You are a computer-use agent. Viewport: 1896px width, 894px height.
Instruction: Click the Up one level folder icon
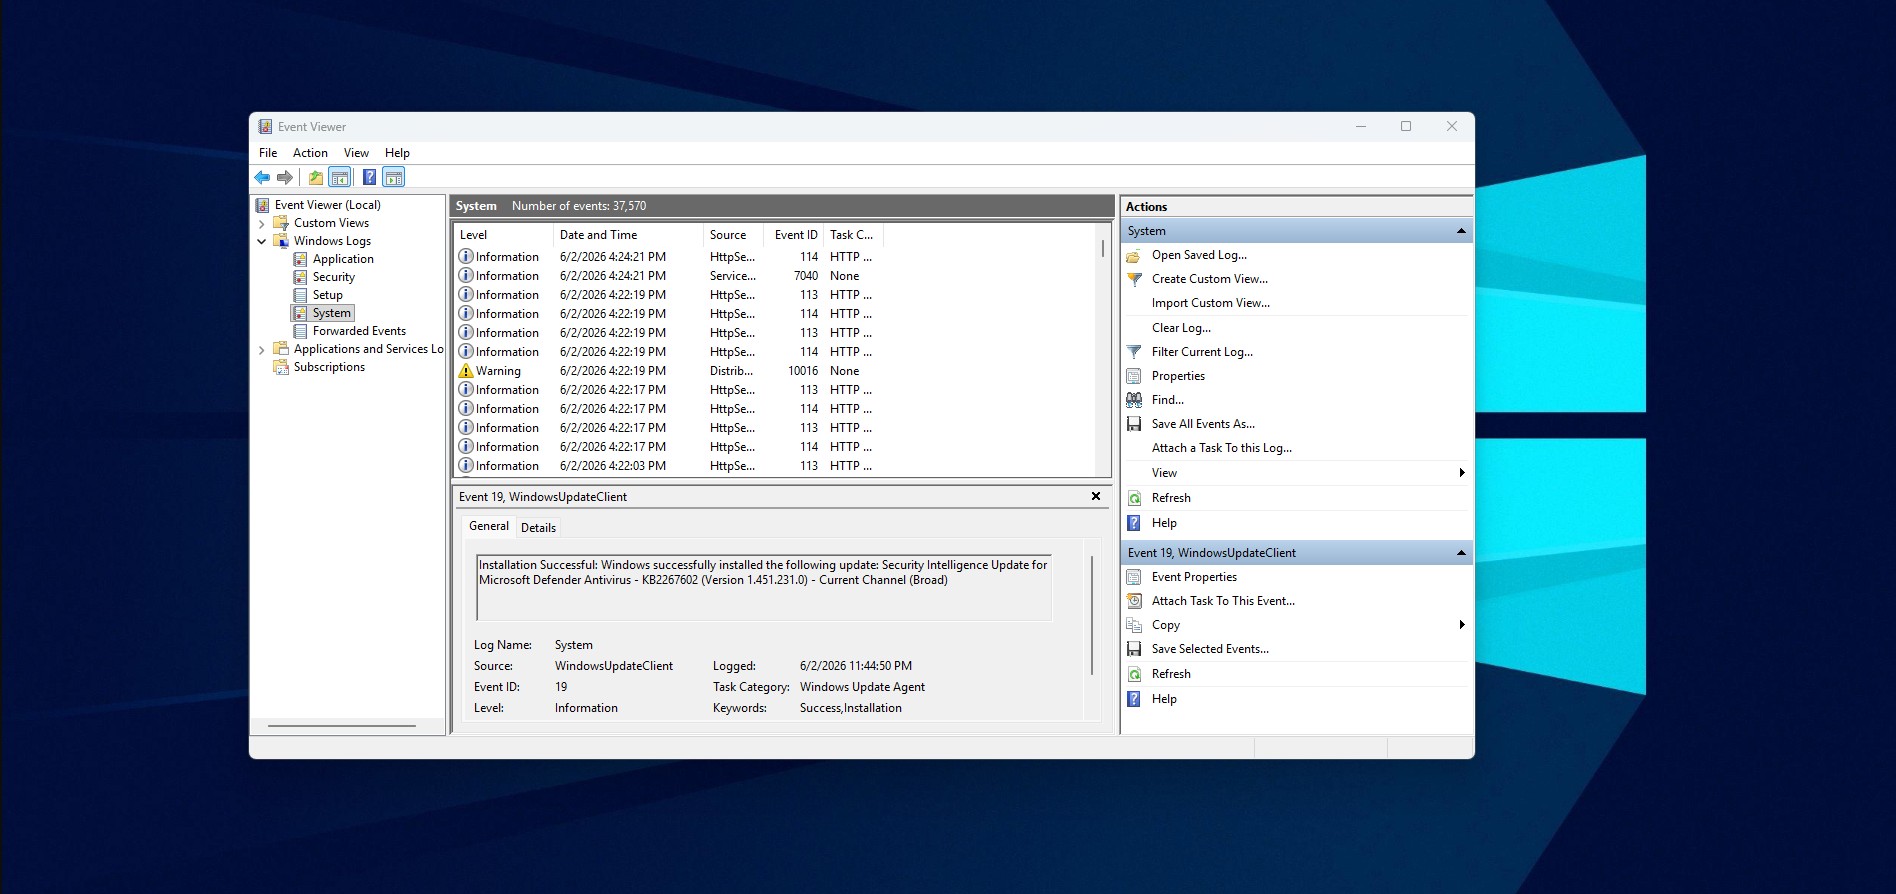tap(316, 177)
